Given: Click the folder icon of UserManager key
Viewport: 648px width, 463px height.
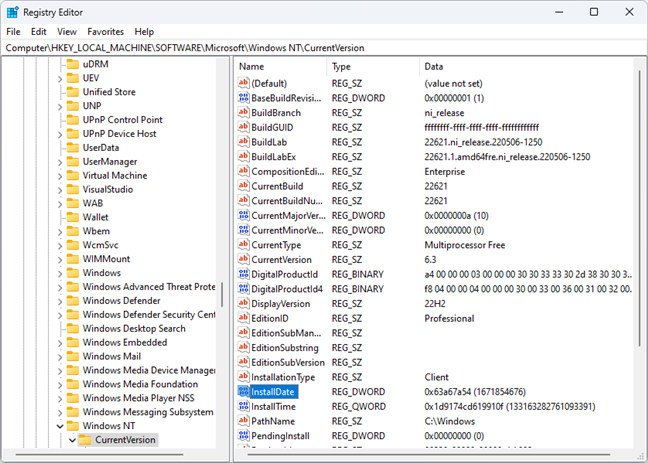Looking at the screenshot, I should pos(73,162).
